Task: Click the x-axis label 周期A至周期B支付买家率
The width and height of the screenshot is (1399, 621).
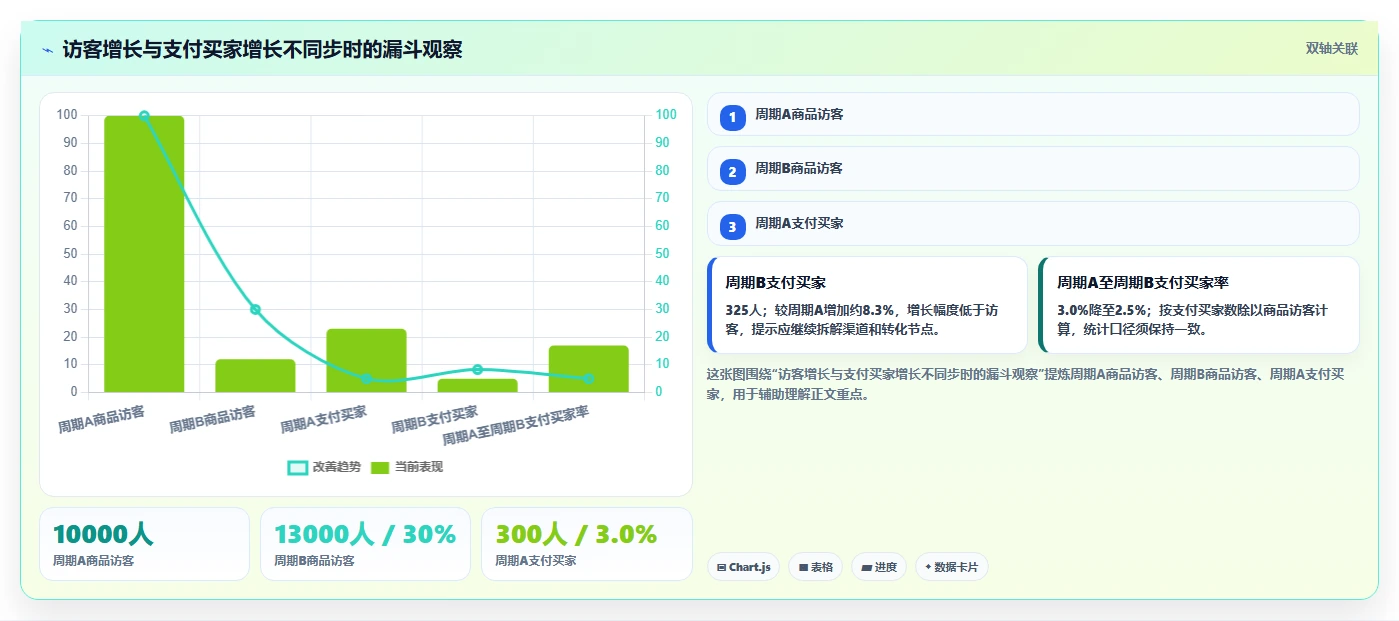Action: pos(516,428)
